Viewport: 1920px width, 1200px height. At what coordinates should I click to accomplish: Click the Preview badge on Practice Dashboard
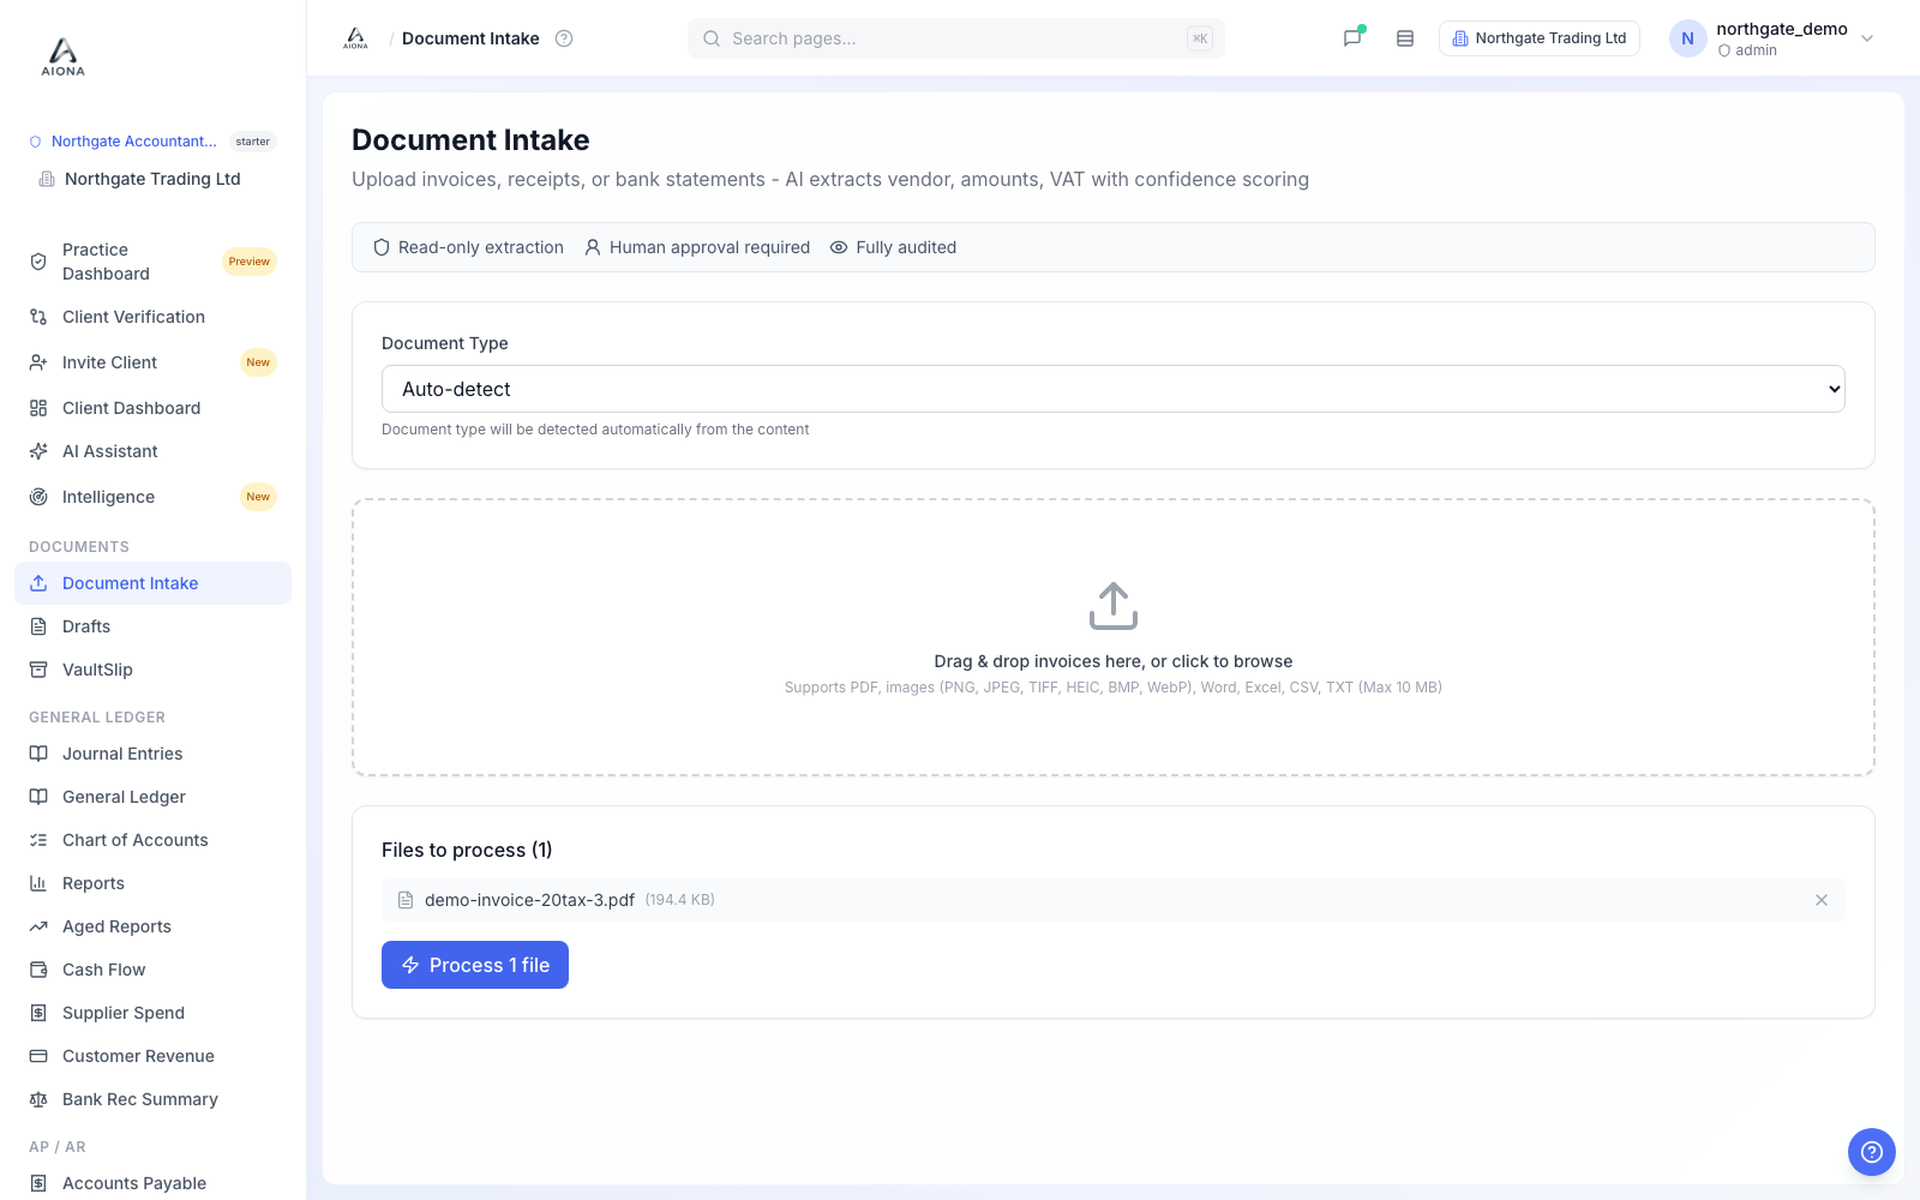point(249,262)
